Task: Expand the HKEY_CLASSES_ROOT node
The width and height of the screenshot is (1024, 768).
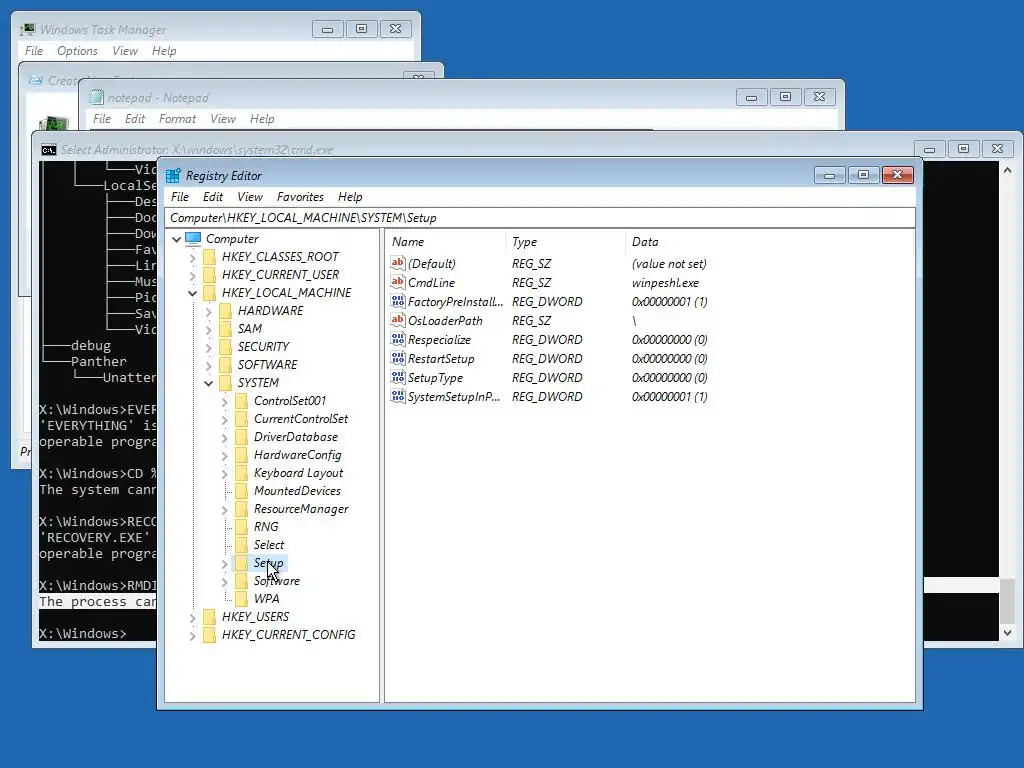Action: pos(192,257)
